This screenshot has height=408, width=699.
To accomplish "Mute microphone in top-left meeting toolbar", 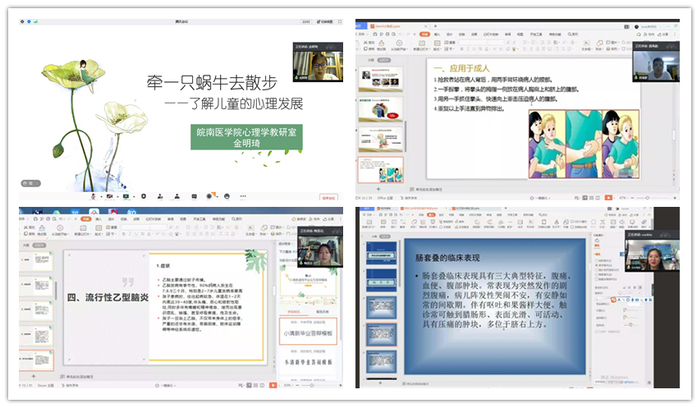I will pos(93,196).
